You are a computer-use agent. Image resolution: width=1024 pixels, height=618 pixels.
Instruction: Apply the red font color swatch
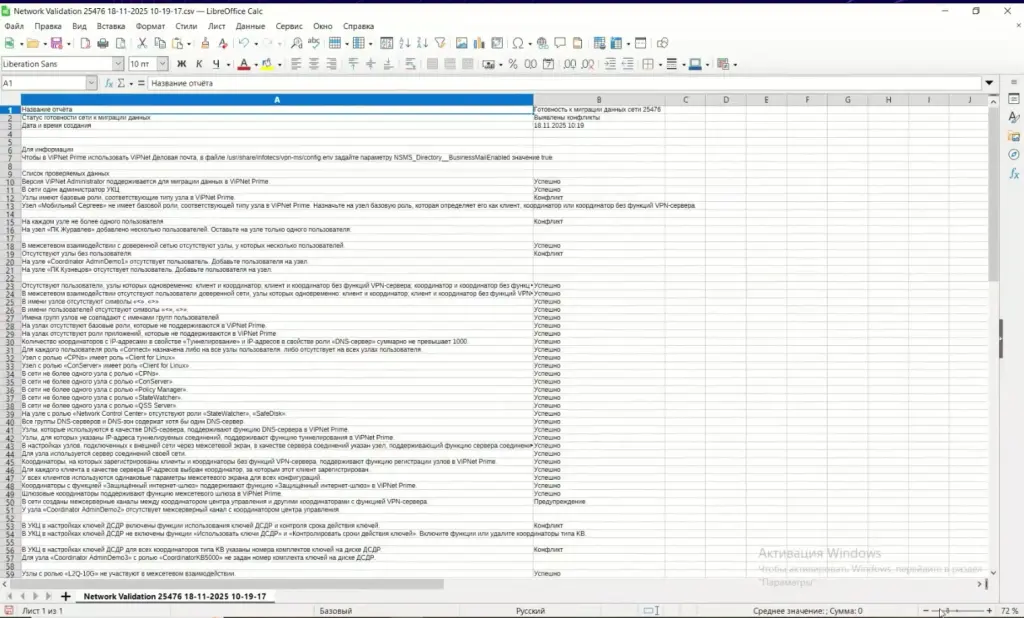coord(244,64)
